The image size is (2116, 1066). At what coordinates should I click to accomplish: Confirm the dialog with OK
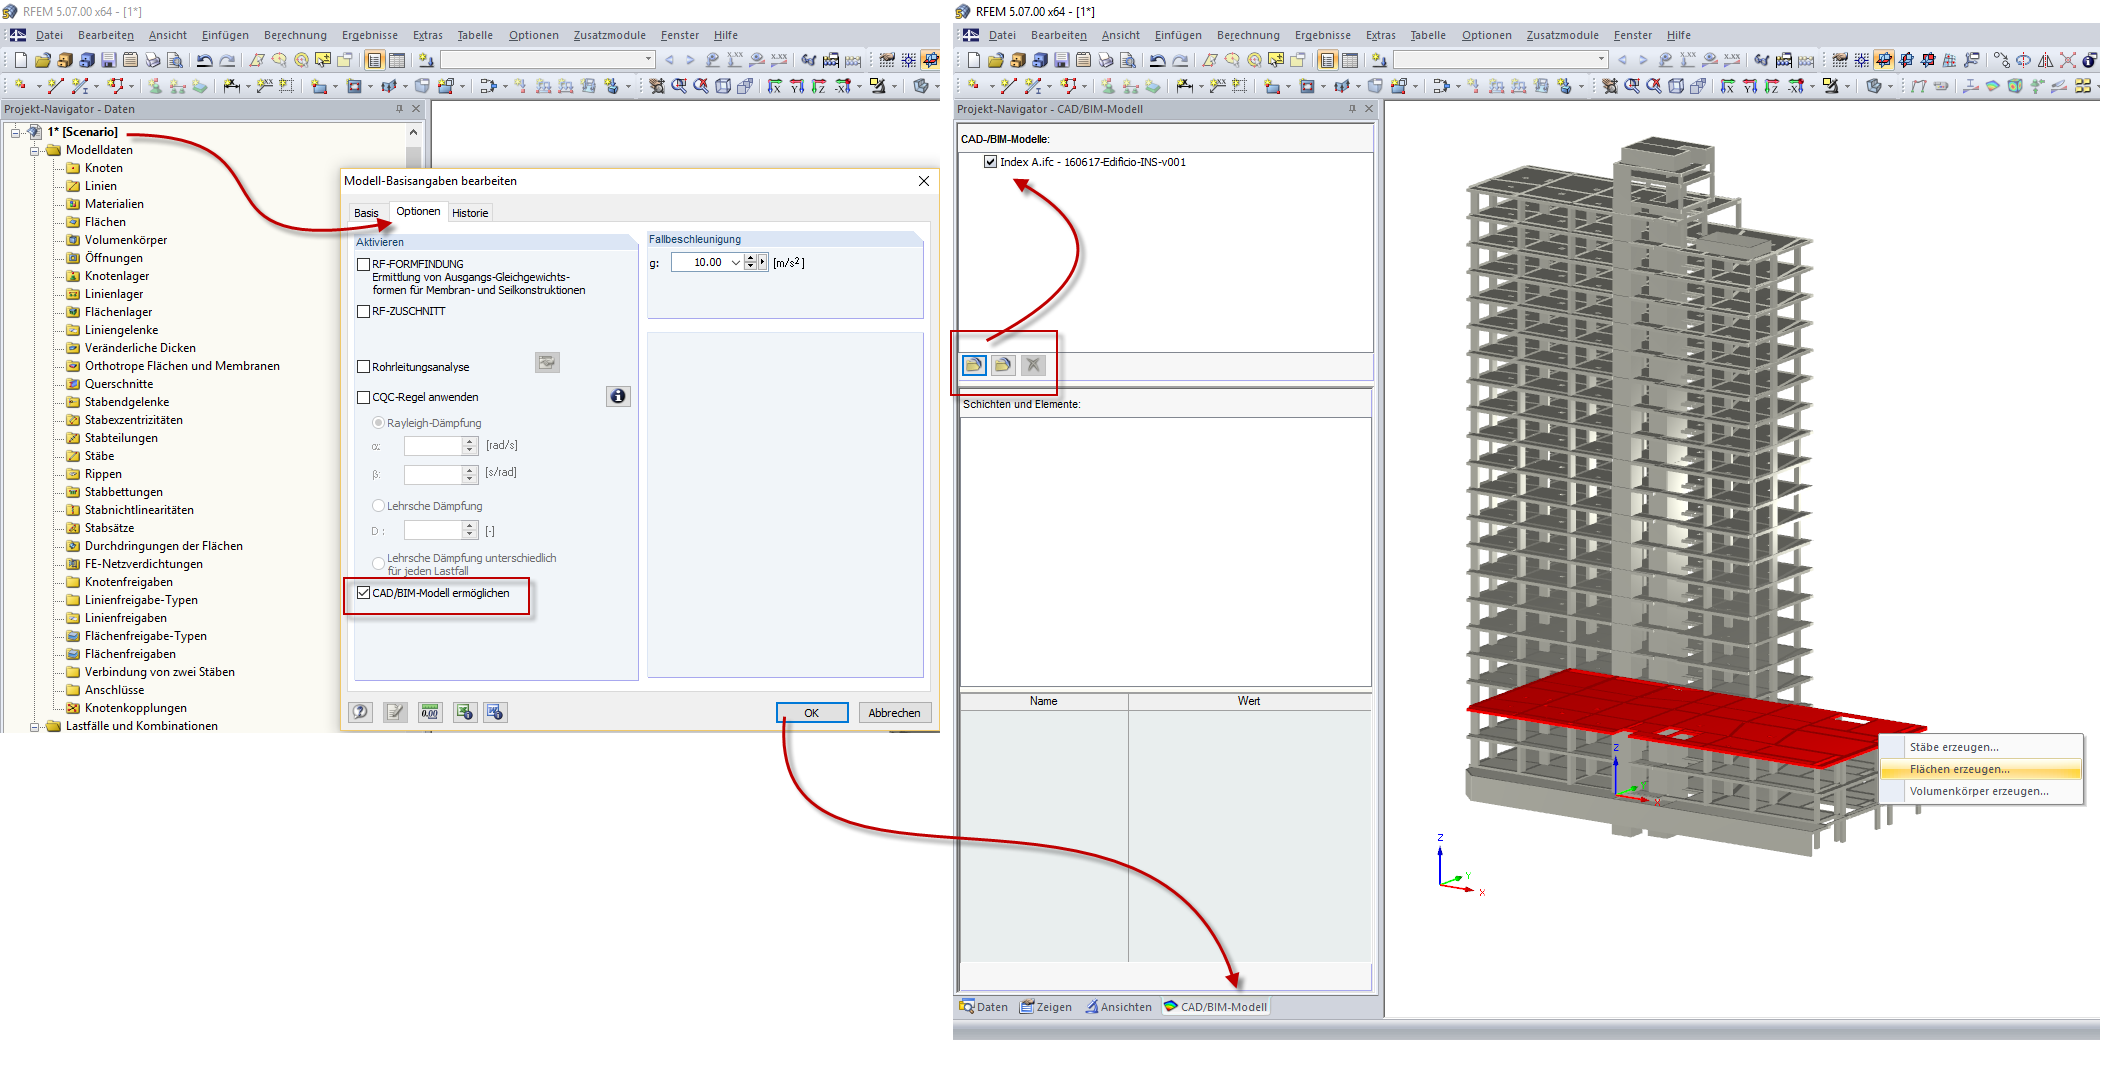click(x=811, y=712)
